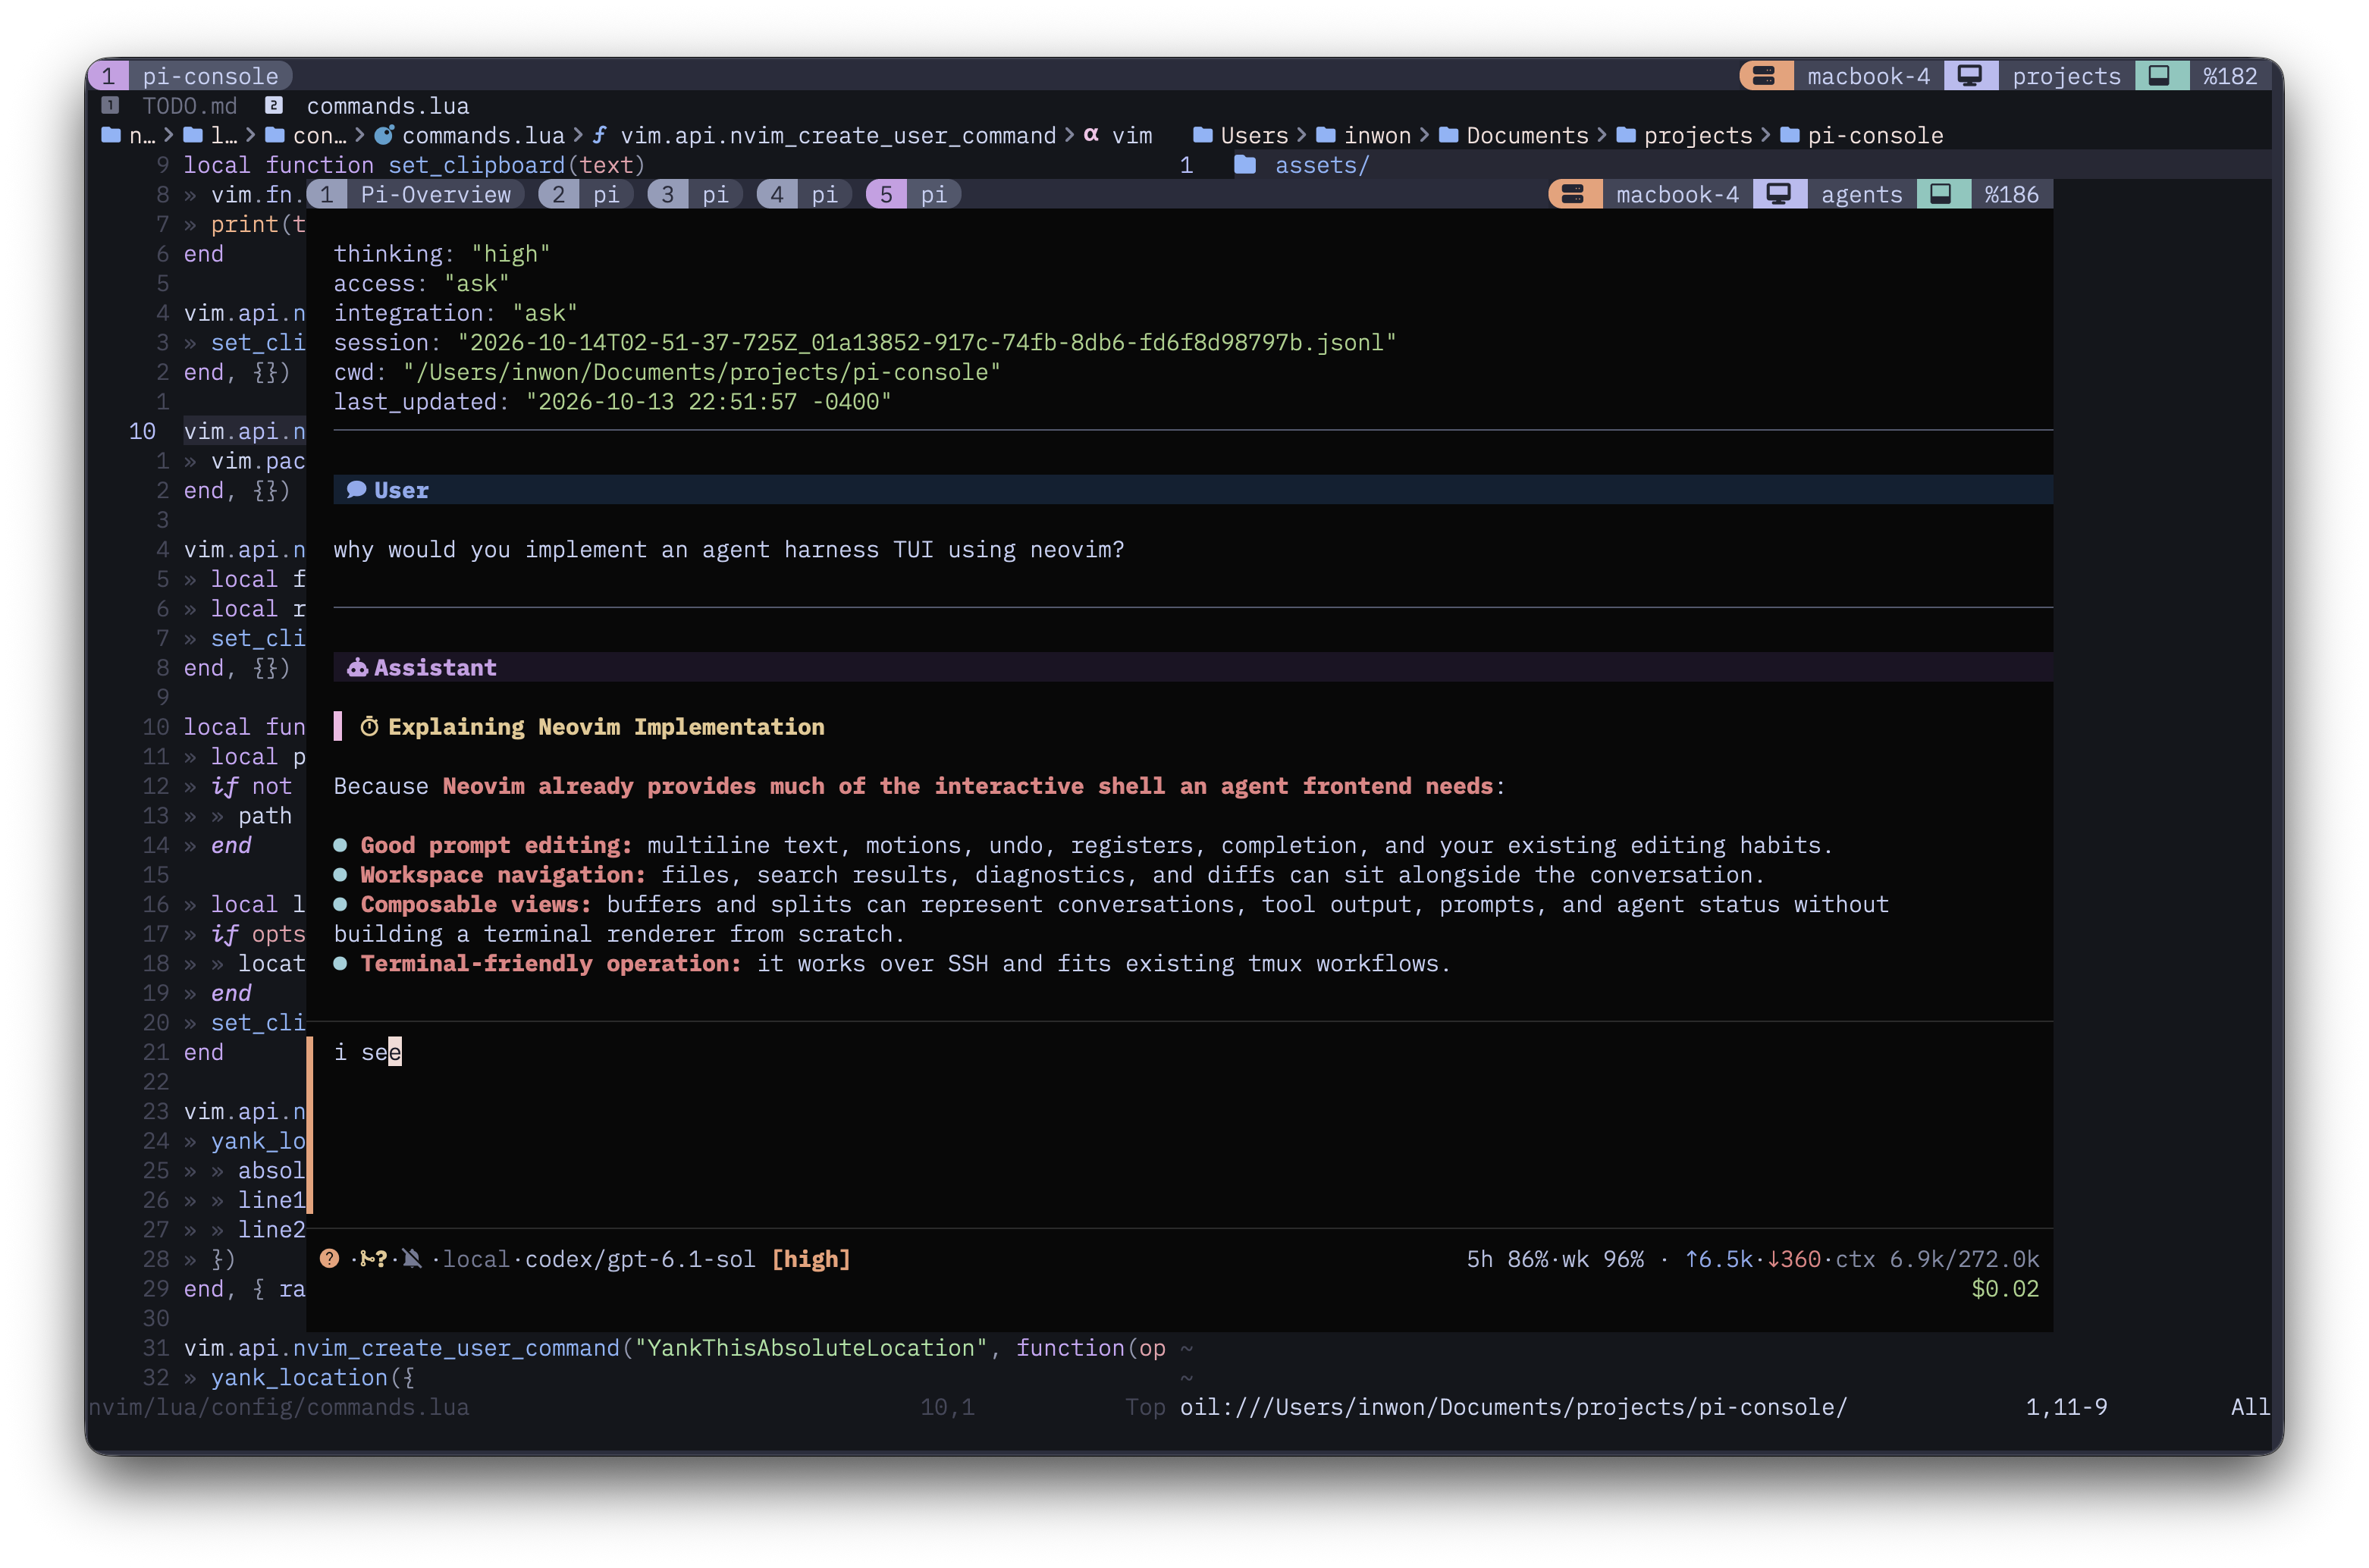Viewport: 2369px width, 1568px height.
Task: Click the robot icon in Assistant header
Action: [357, 667]
